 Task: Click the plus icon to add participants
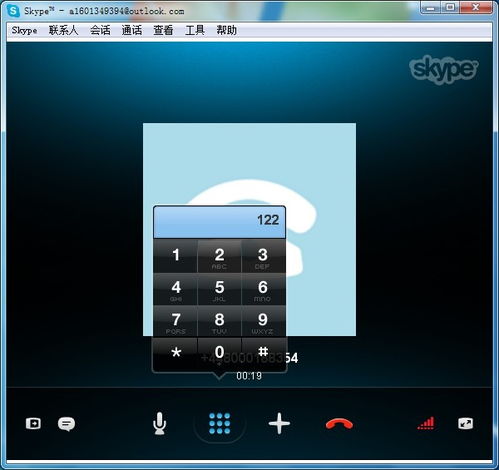coord(279,423)
